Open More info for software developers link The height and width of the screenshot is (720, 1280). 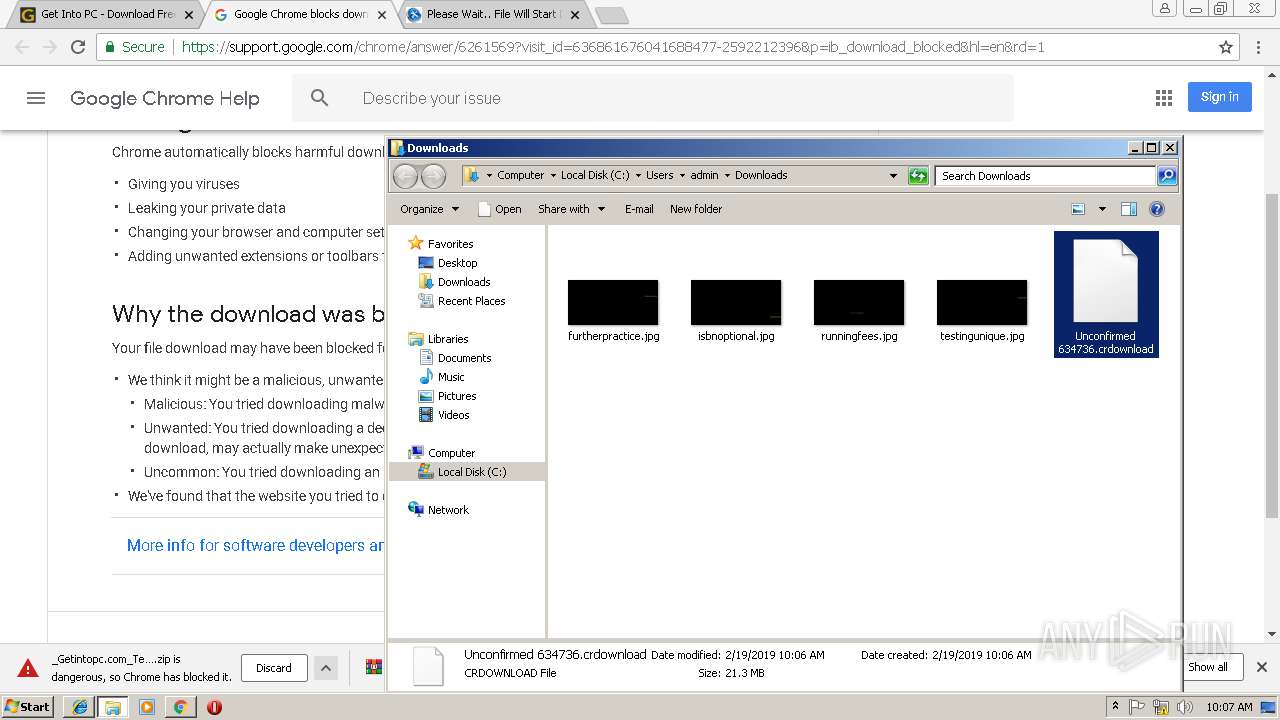pyautogui.click(x=255, y=545)
